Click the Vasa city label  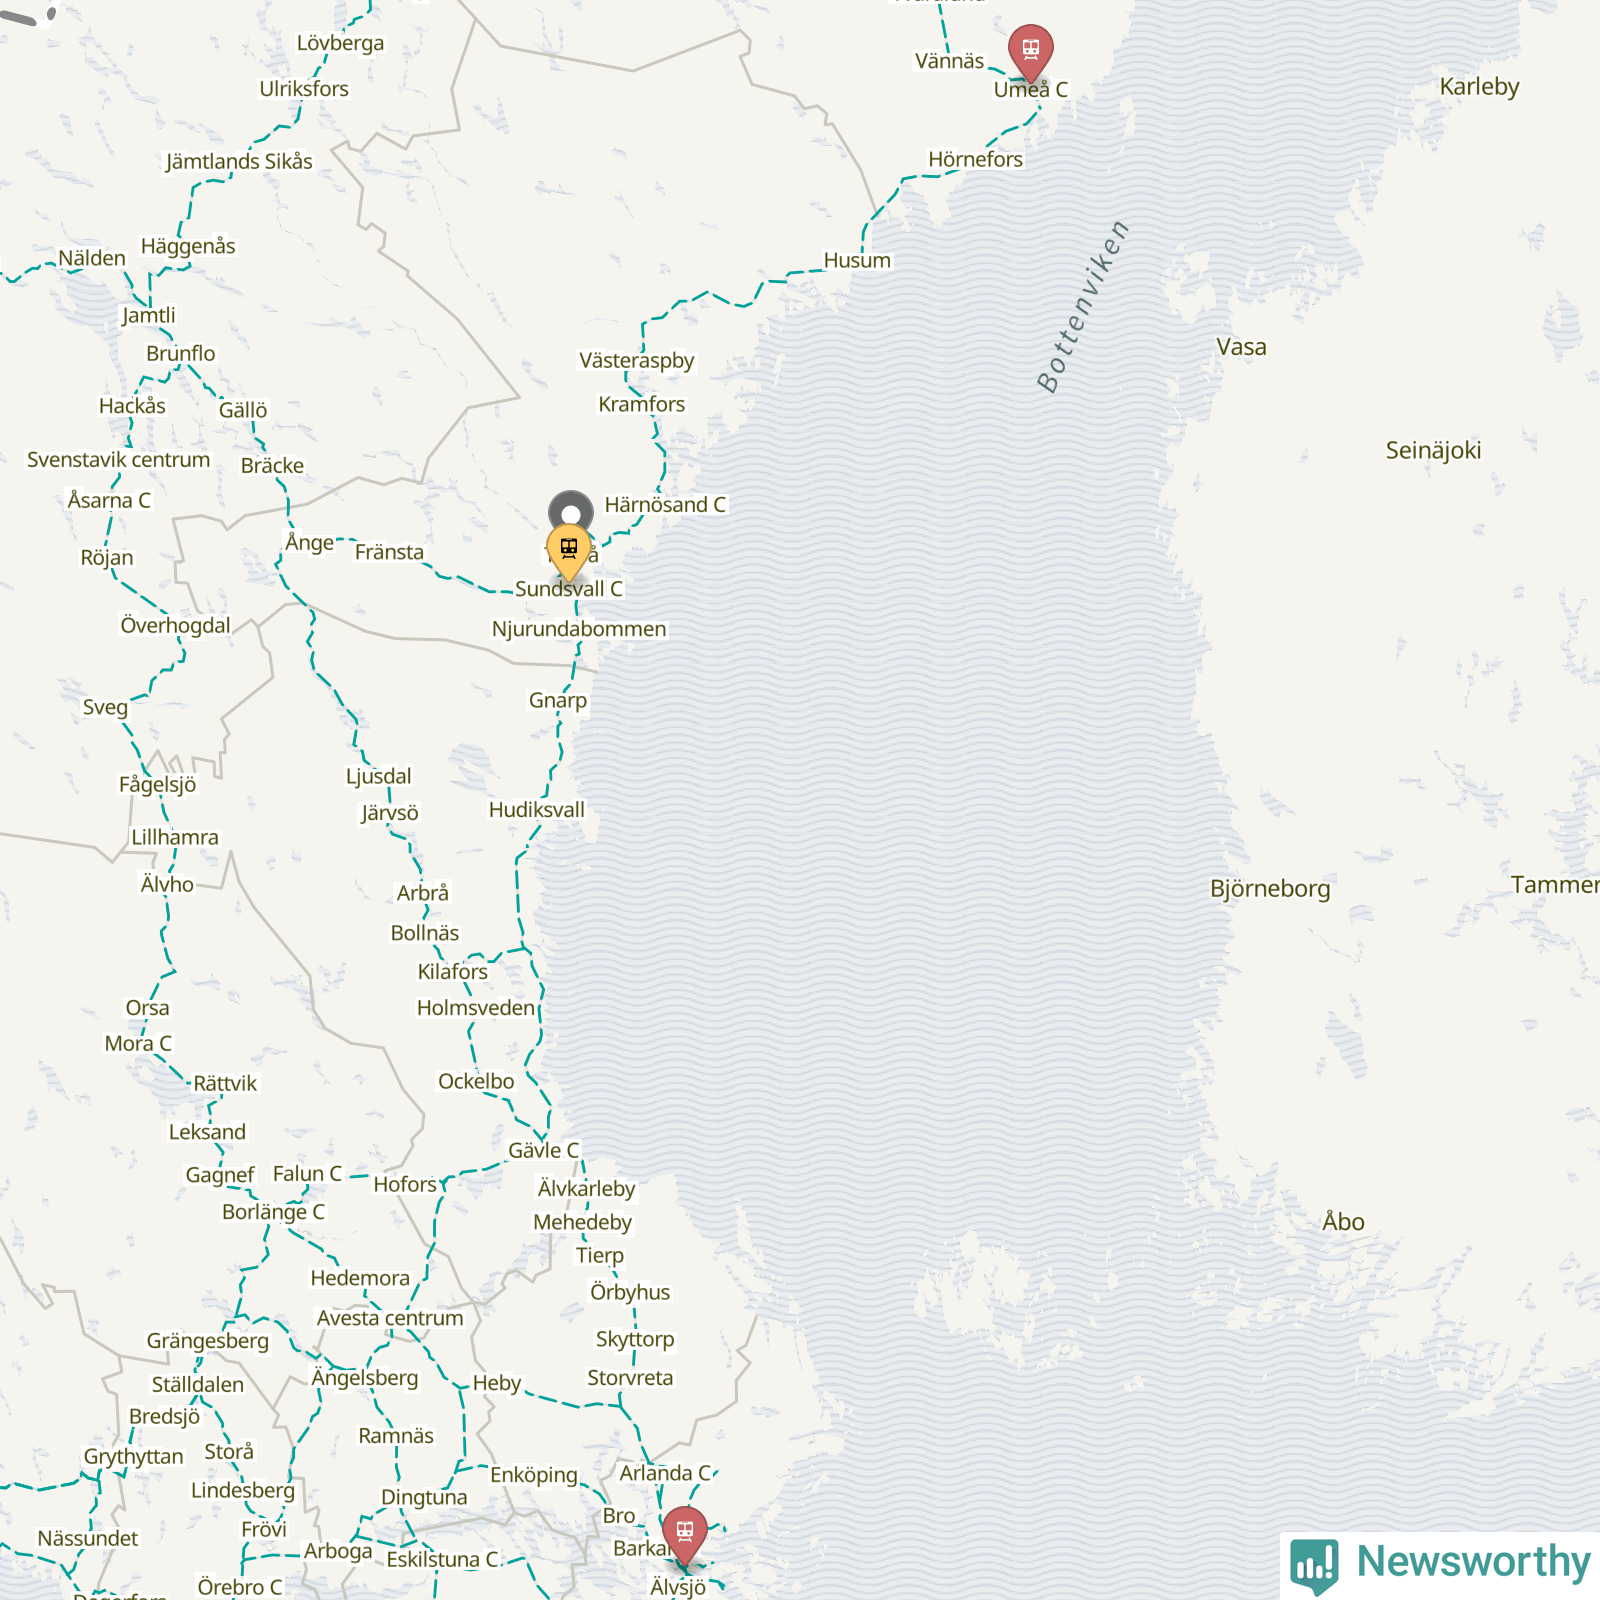coord(1241,347)
